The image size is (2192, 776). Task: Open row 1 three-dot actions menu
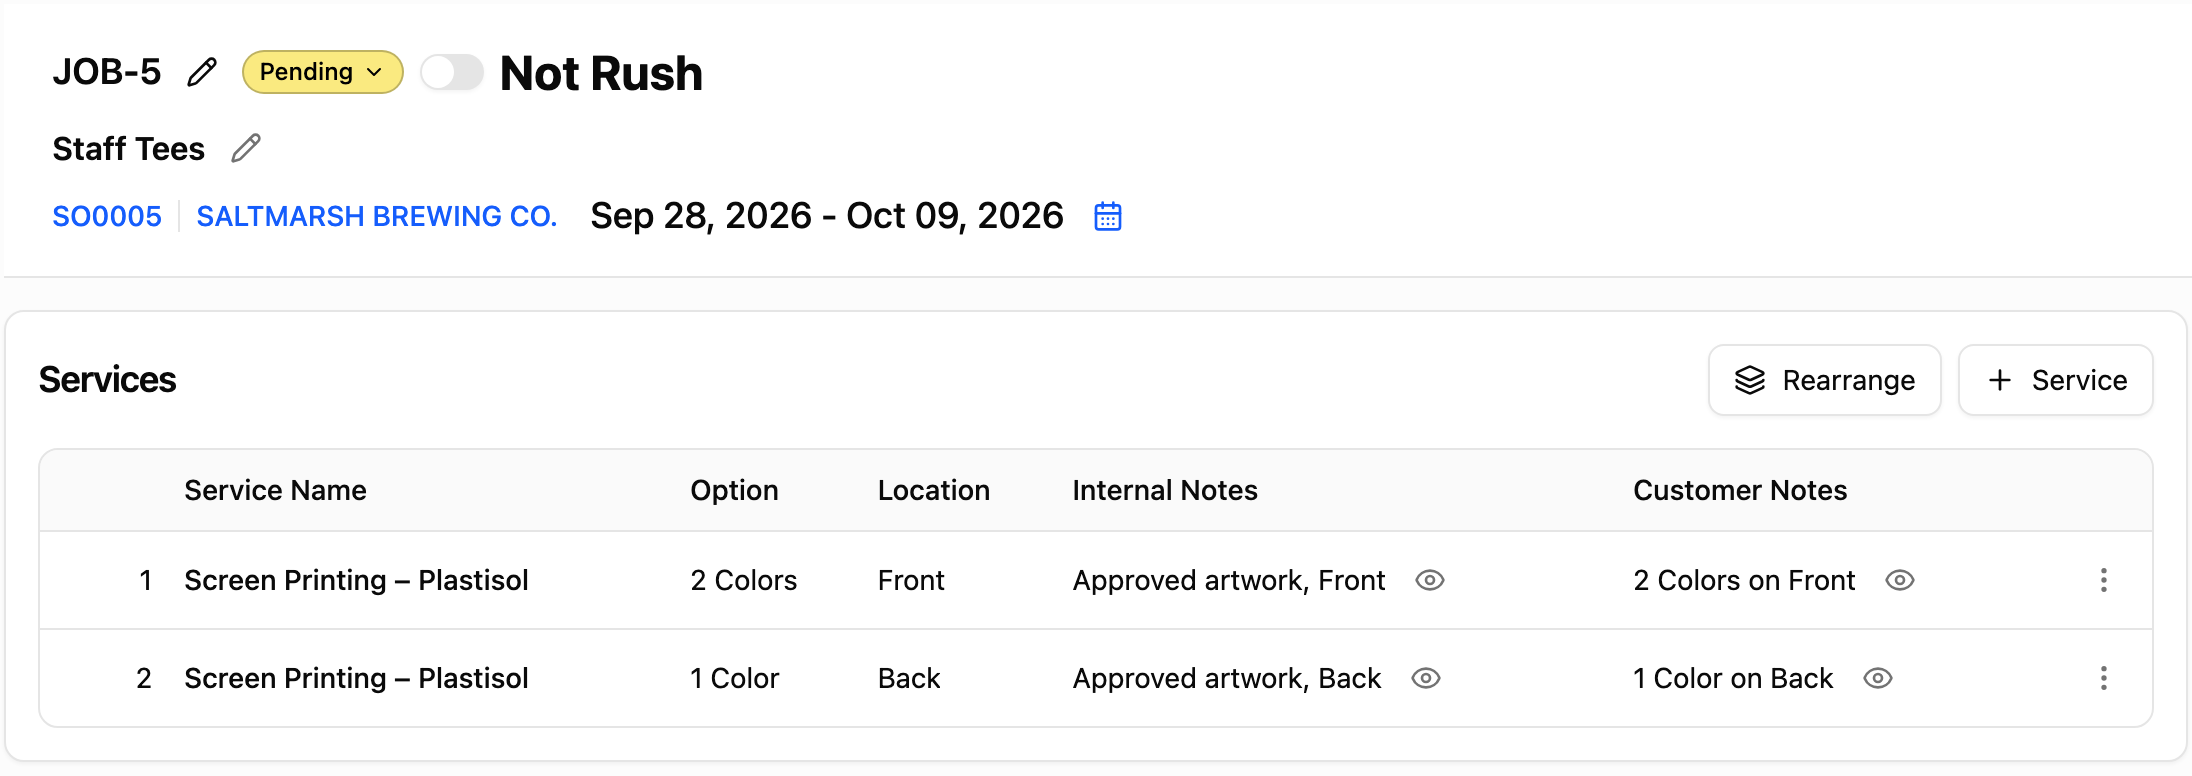[2104, 580]
